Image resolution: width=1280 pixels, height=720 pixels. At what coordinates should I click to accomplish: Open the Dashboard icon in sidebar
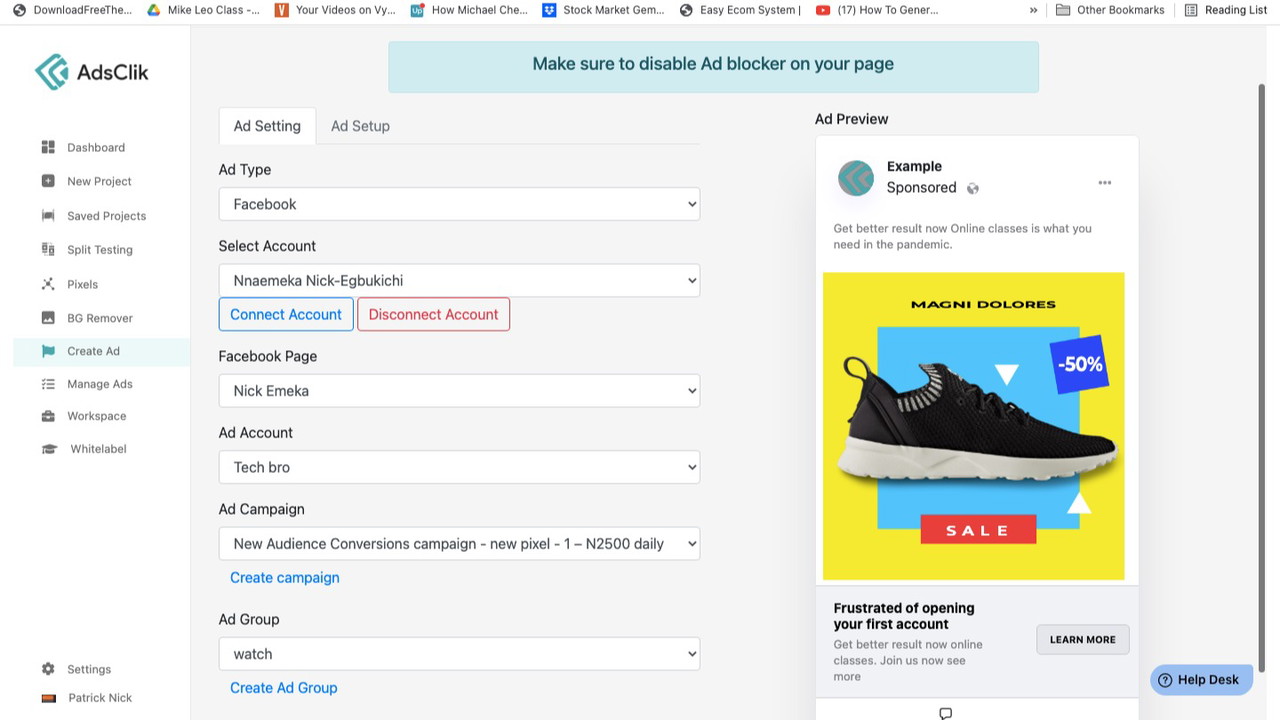pos(48,147)
